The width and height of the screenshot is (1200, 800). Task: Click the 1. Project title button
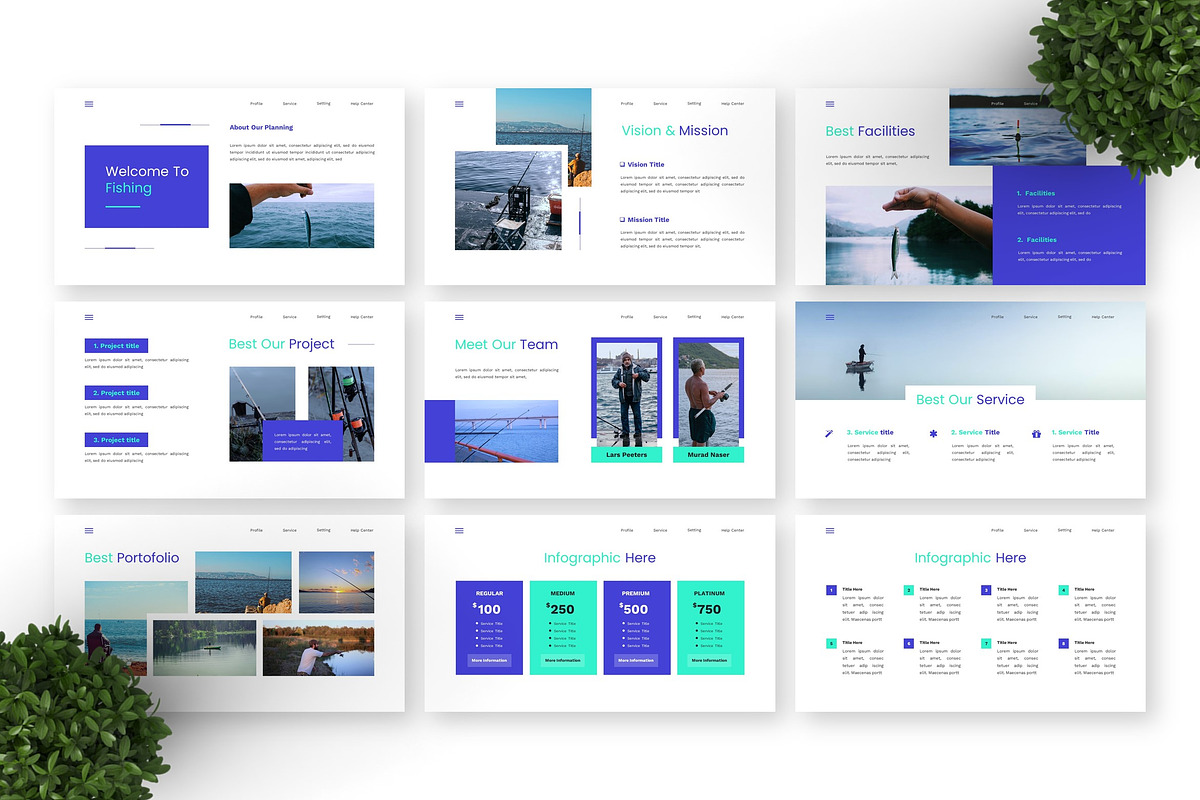pos(116,346)
